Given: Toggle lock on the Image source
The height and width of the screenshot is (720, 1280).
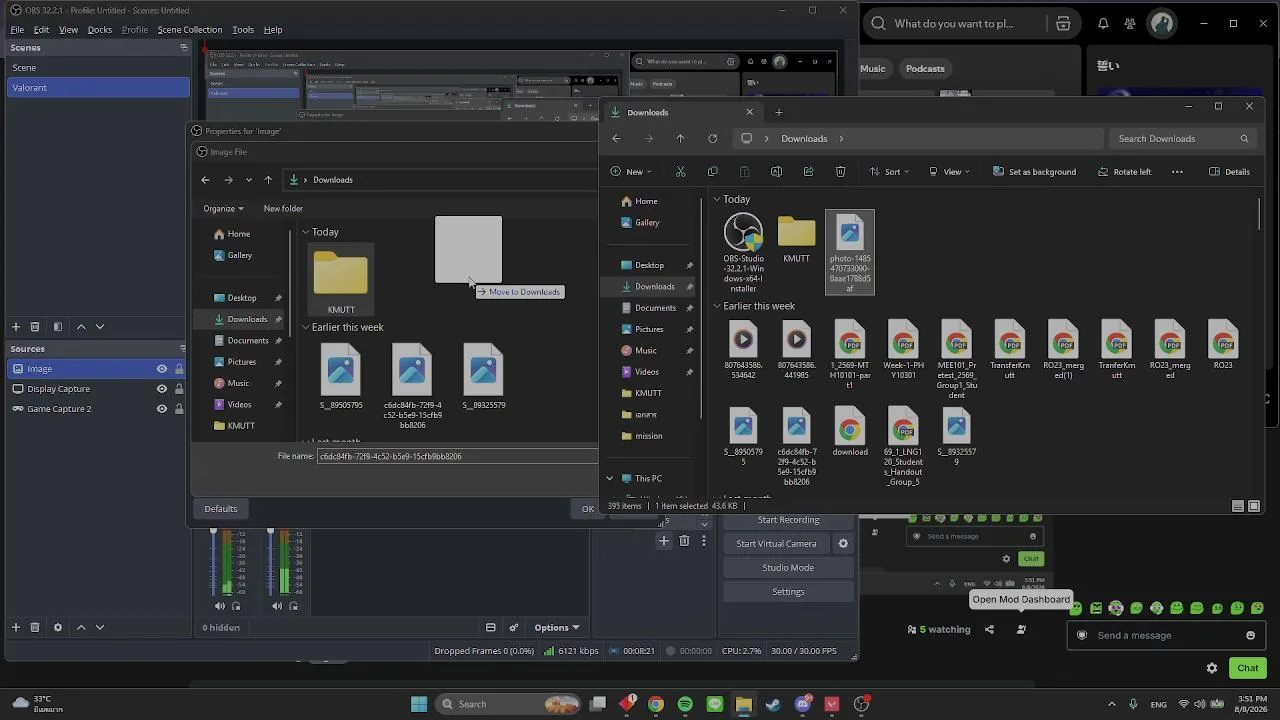Looking at the screenshot, I should click(179, 369).
